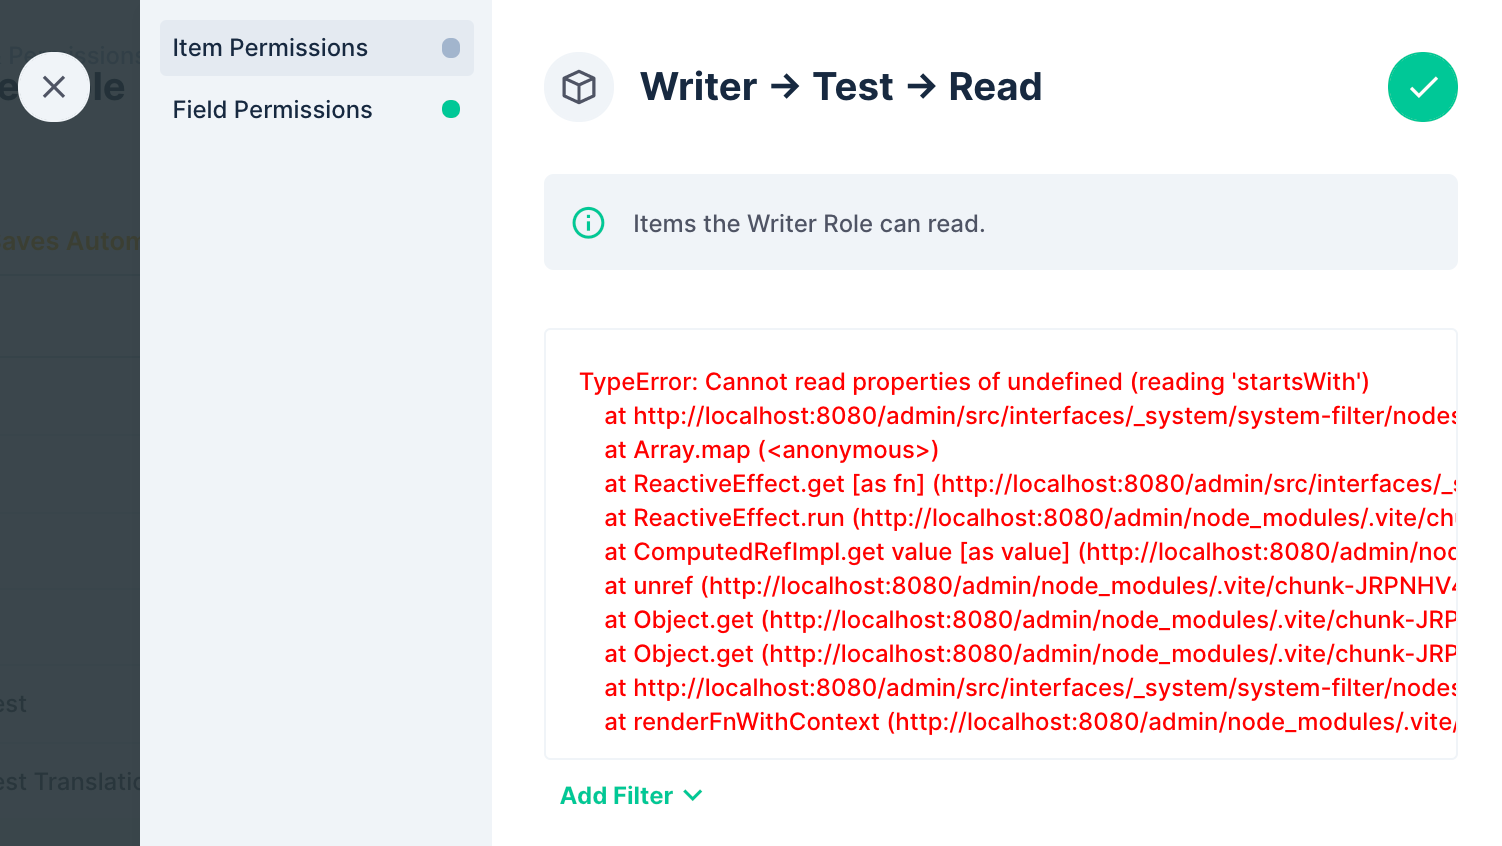Click the 'at ReactiveEffect.get [as fn]' line
The width and height of the screenshot is (1502, 846).
1030,484
